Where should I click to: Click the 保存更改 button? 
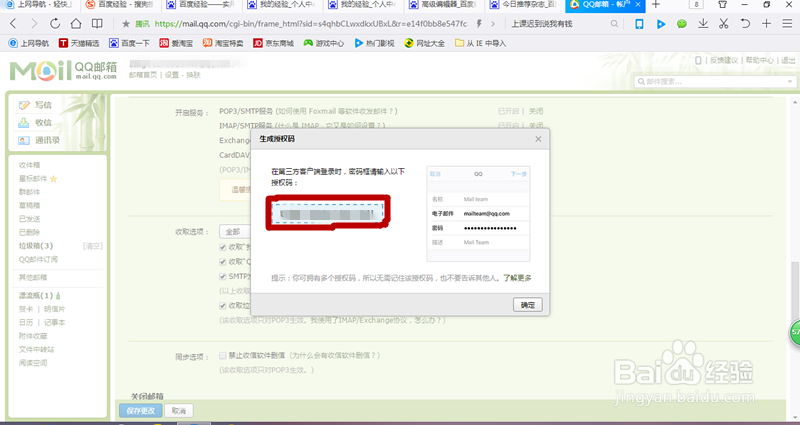[141, 411]
